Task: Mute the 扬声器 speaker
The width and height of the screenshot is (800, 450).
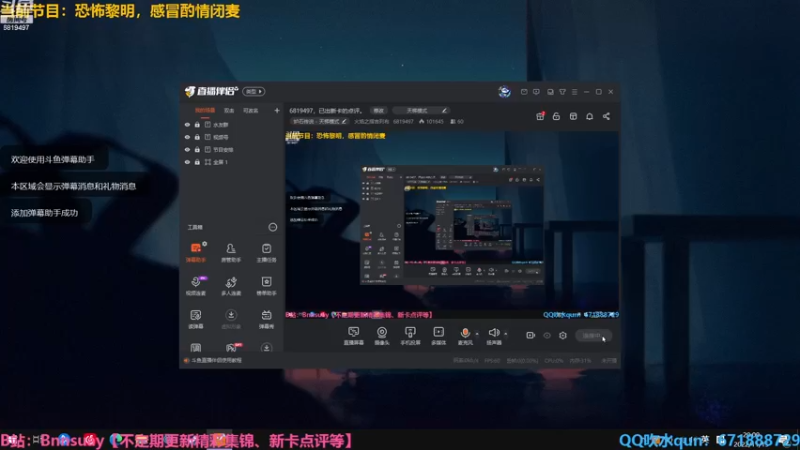Action: click(x=493, y=336)
